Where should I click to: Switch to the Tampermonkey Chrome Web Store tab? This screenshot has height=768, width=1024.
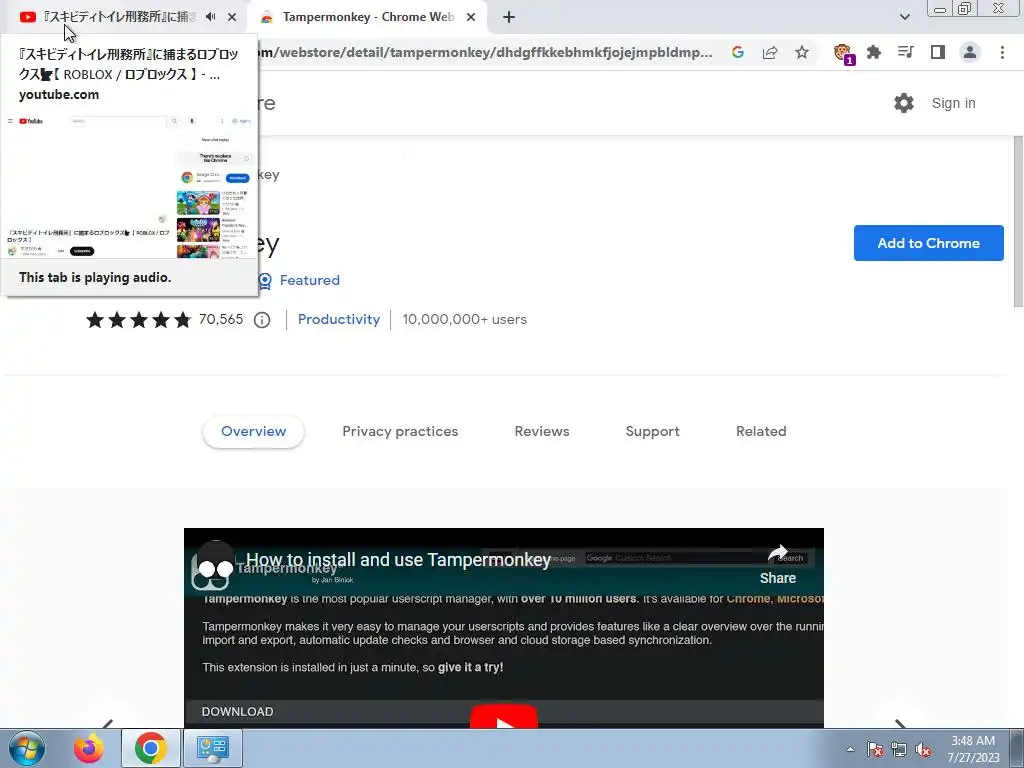(x=368, y=17)
